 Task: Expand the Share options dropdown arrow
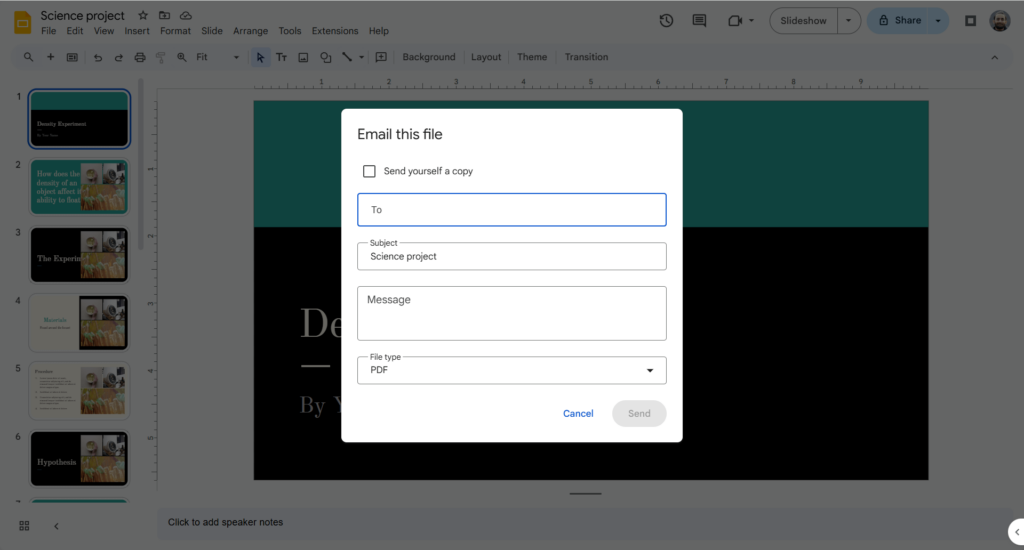[938, 20]
